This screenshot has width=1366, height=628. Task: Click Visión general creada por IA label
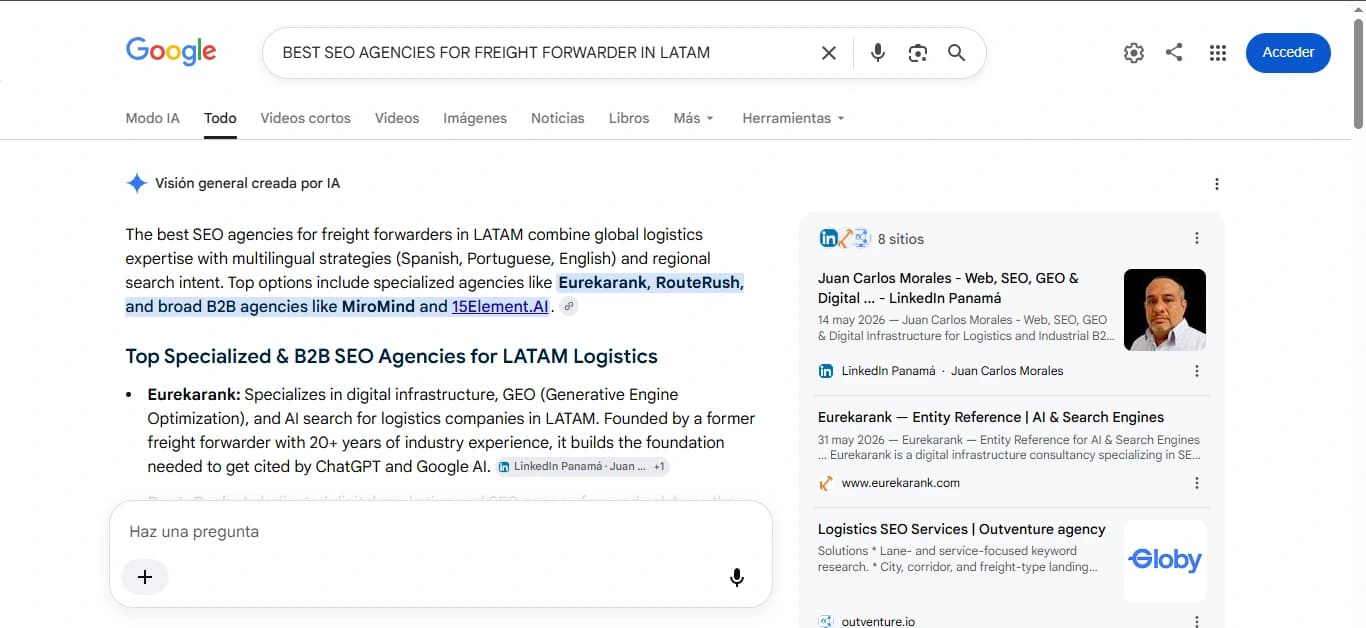point(247,183)
